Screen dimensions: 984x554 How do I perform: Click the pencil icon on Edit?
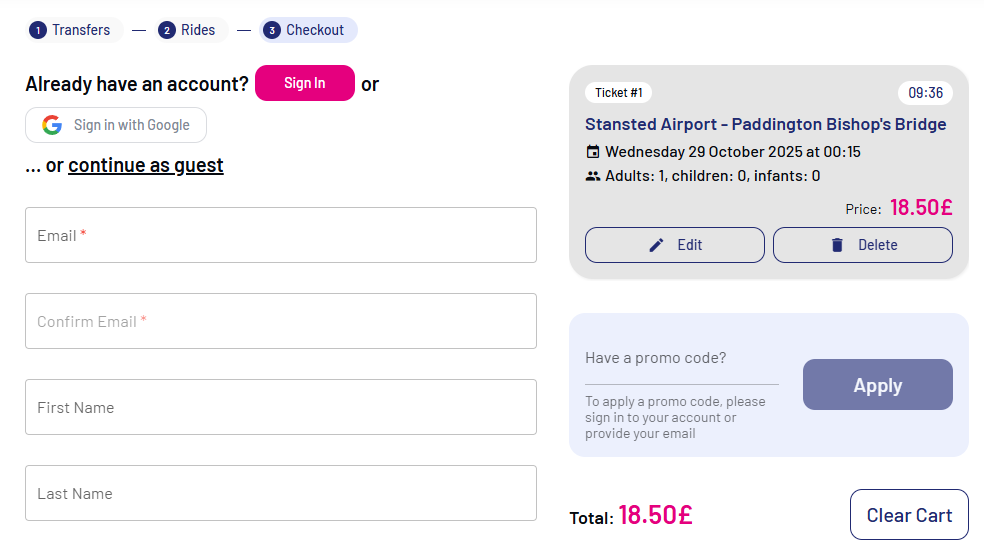pos(656,245)
